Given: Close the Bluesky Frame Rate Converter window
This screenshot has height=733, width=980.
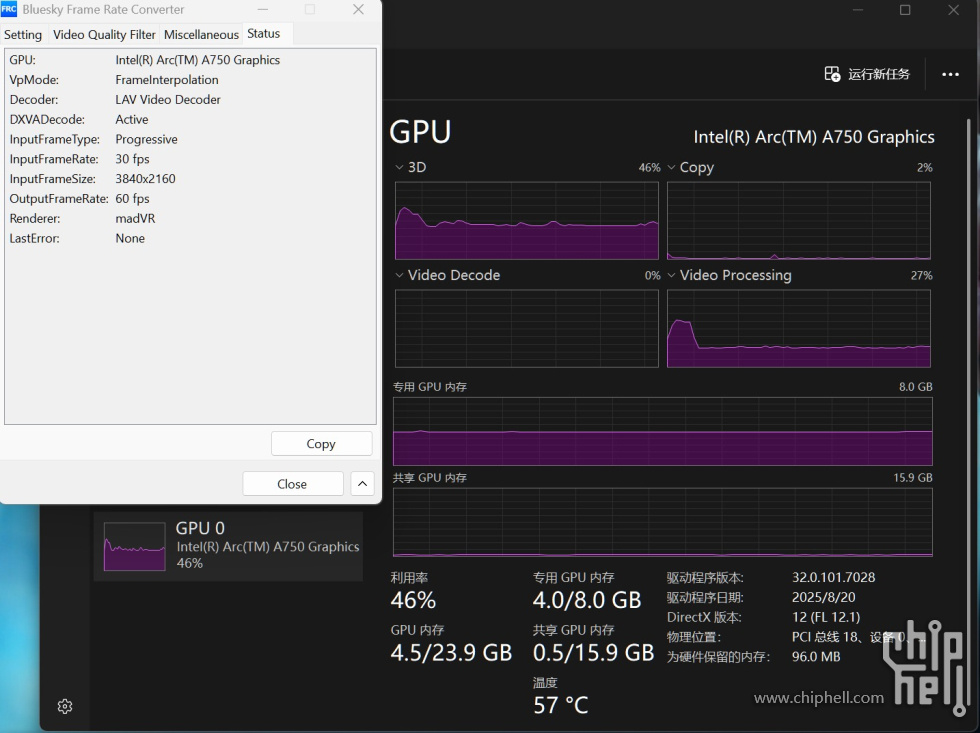Looking at the screenshot, I should click(358, 10).
